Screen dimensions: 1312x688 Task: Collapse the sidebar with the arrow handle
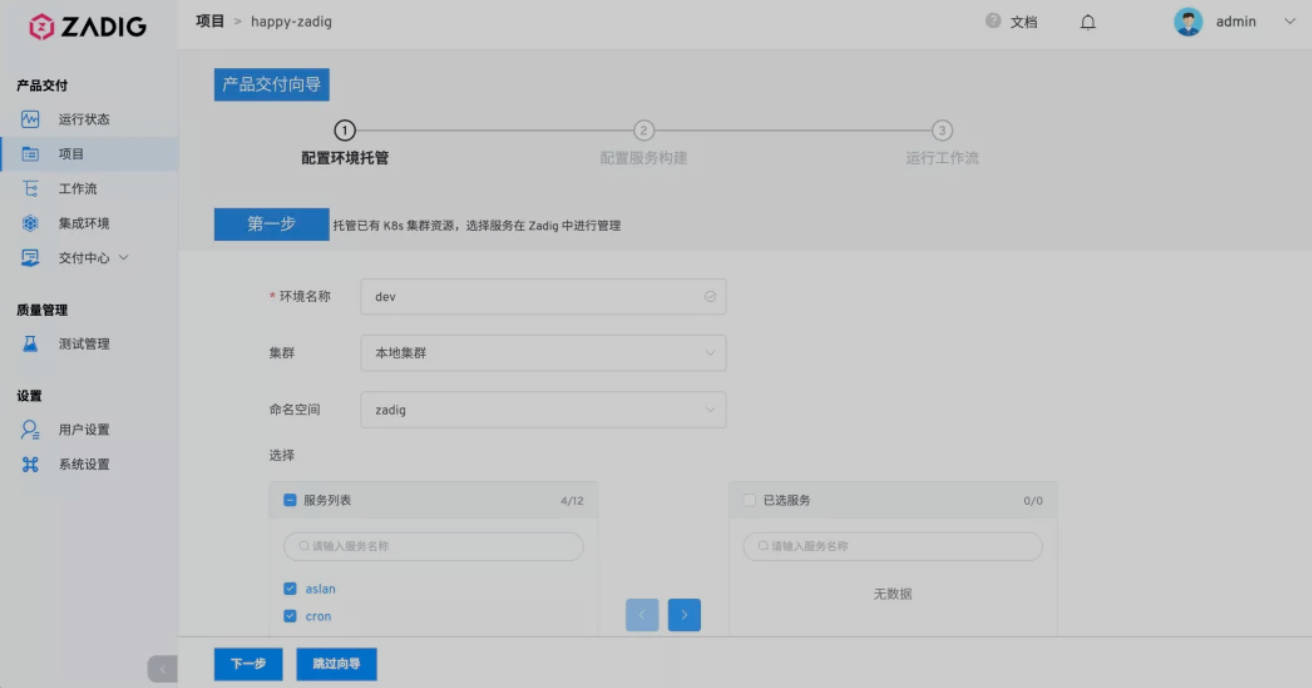pos(163,669)
